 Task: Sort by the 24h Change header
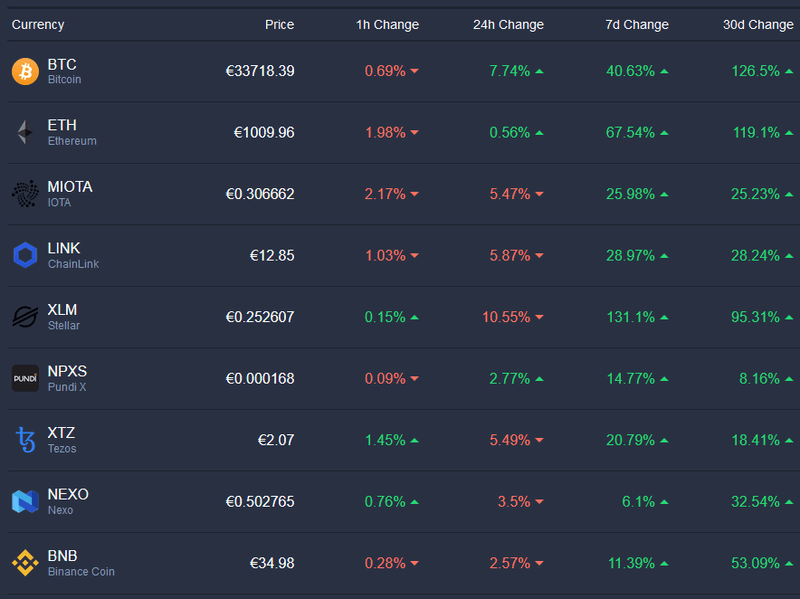pyautogui.click(x=508, y=24)
